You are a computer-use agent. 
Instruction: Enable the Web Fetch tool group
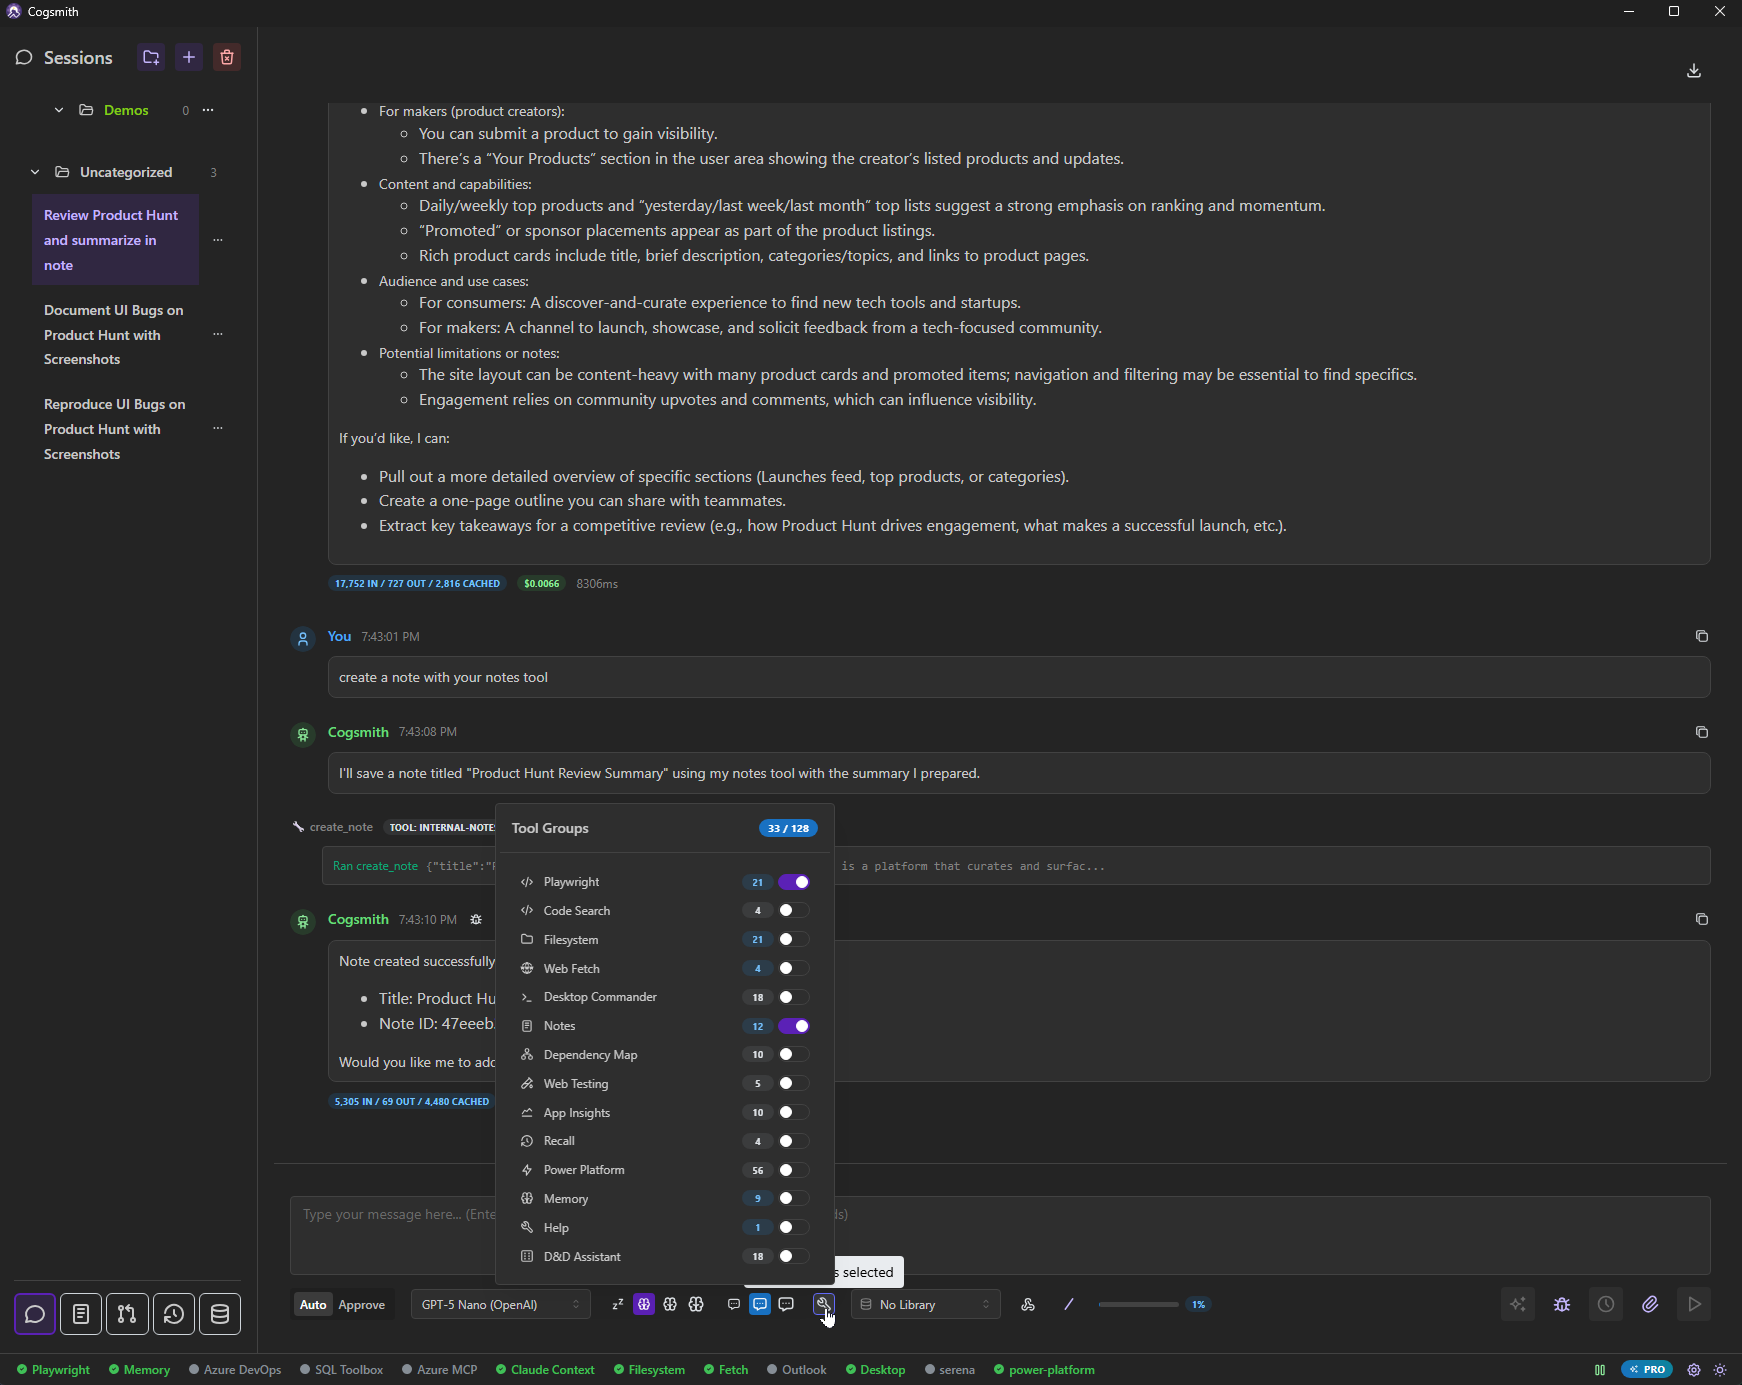pos(794,968)
